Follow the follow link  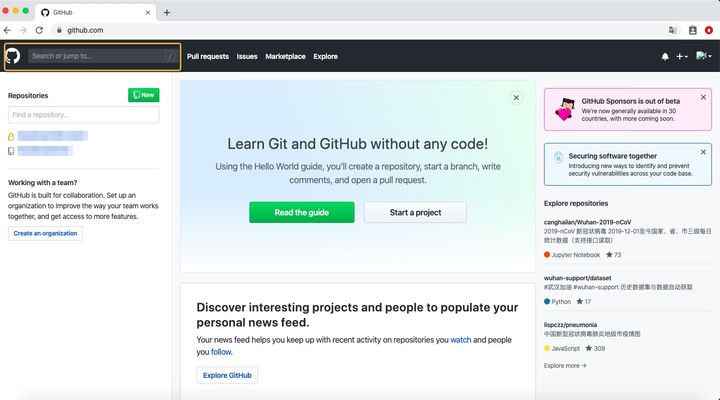[x=221, y=352]
